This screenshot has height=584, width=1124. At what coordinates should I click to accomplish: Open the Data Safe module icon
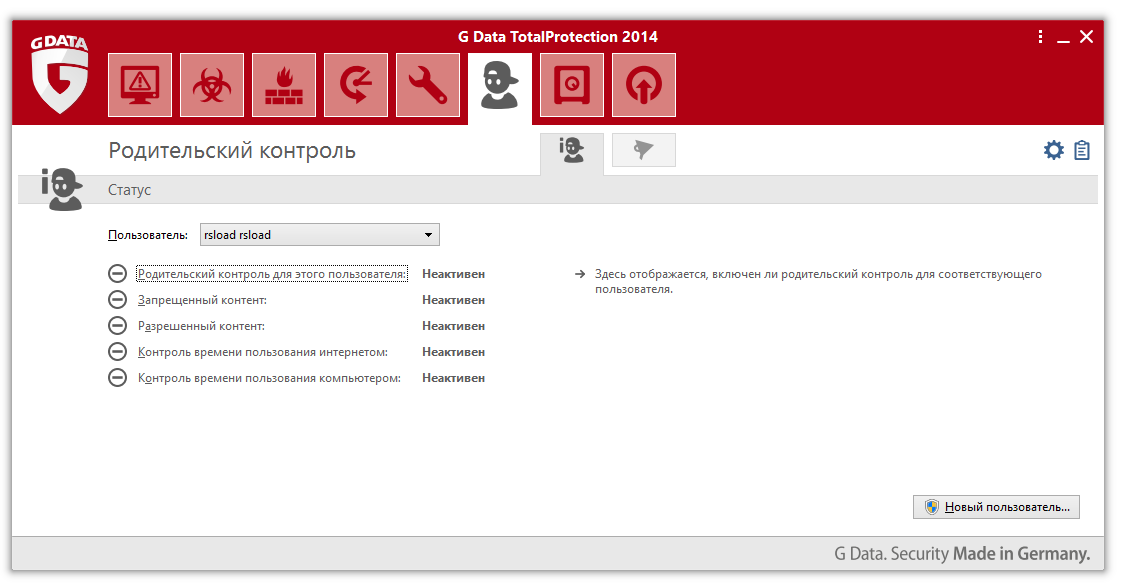572,85
